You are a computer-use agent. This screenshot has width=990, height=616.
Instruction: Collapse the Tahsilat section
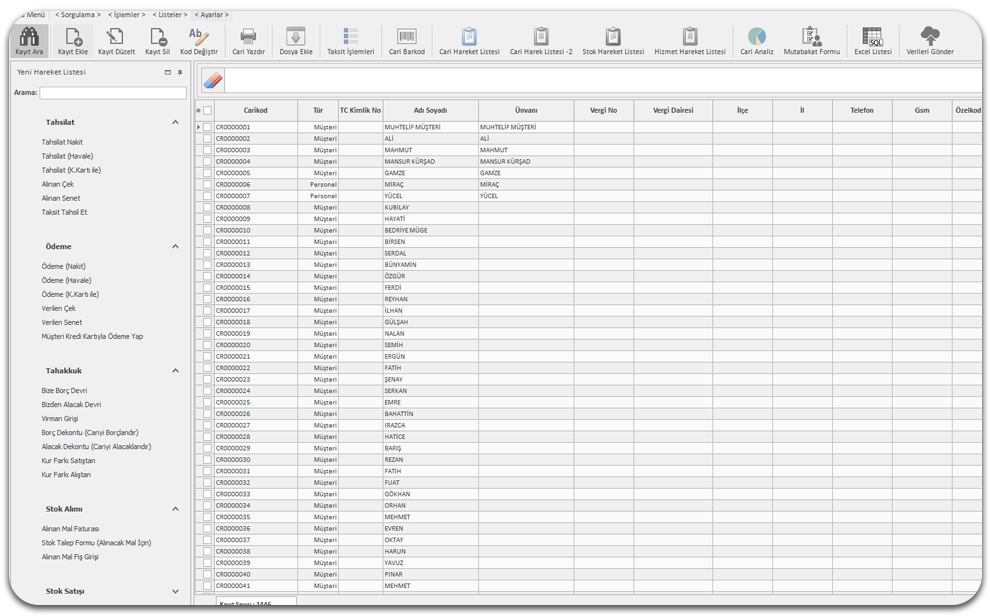(176, 122)
